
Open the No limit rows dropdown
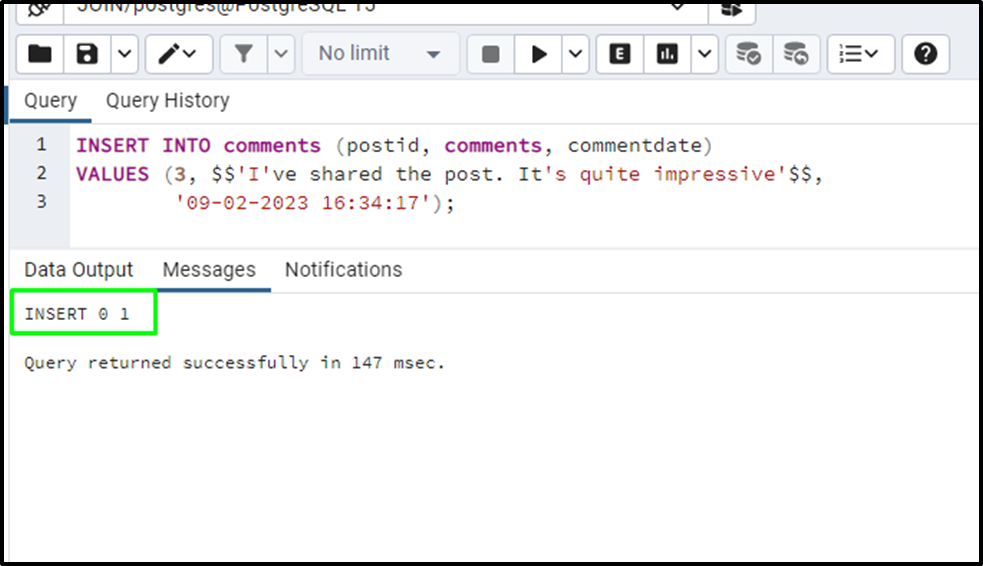pyautogui.click(x=381, y=54)
